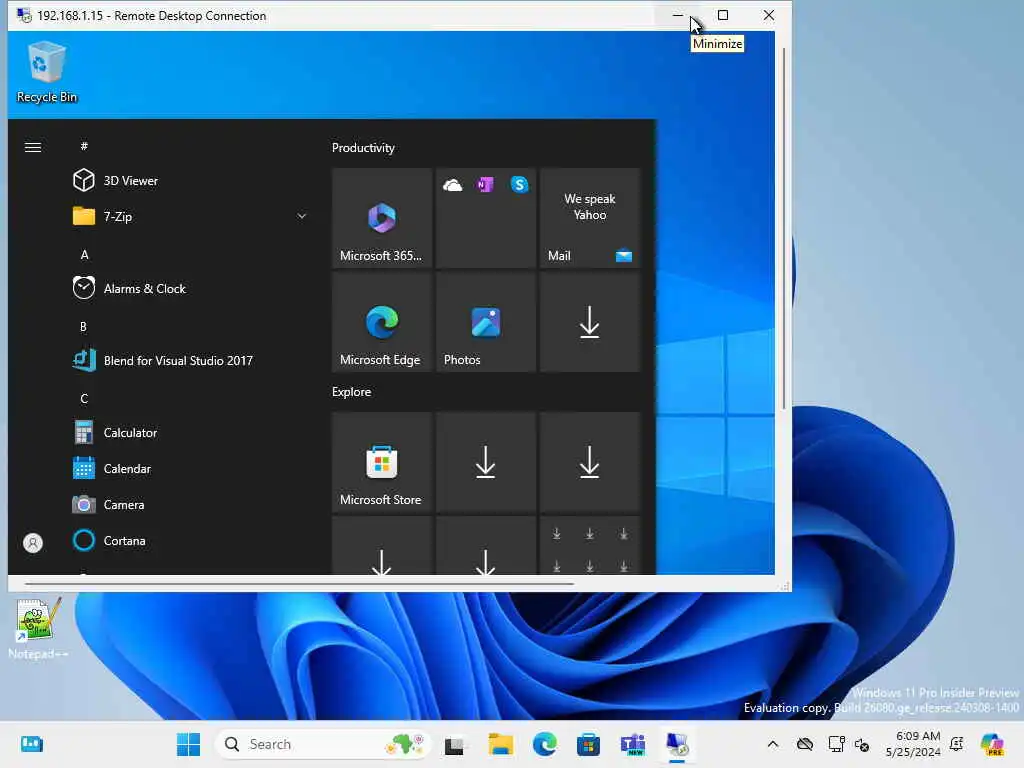Open Task View on host taskbar
Viewport: 1024px width, 768px height.
455,744
